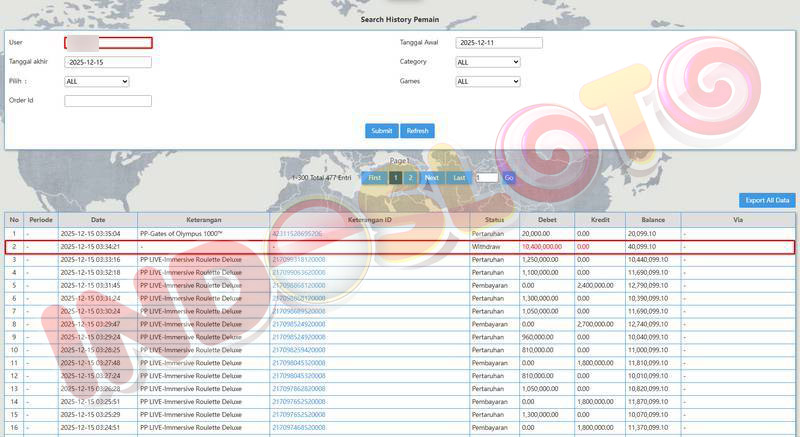Select page 2 in pagination
This screenshot has width=800, height=437.
click(410, 178)
